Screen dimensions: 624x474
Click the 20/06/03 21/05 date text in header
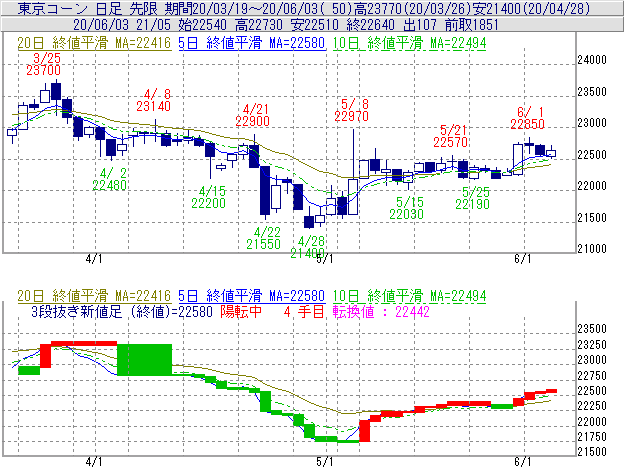(x=122, y=25)
